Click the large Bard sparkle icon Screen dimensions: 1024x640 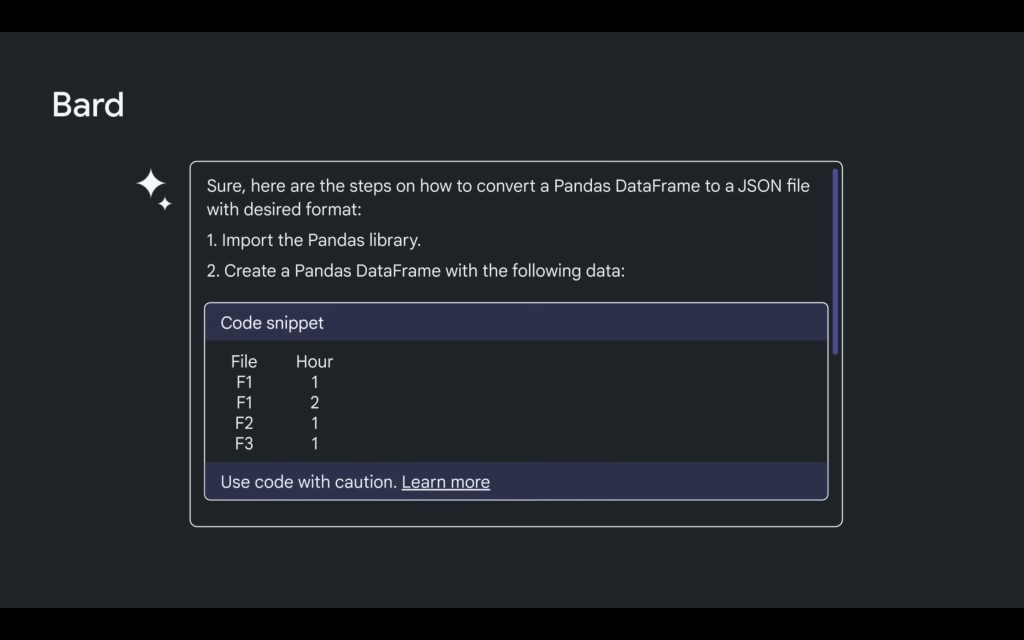tap(150, 184)
